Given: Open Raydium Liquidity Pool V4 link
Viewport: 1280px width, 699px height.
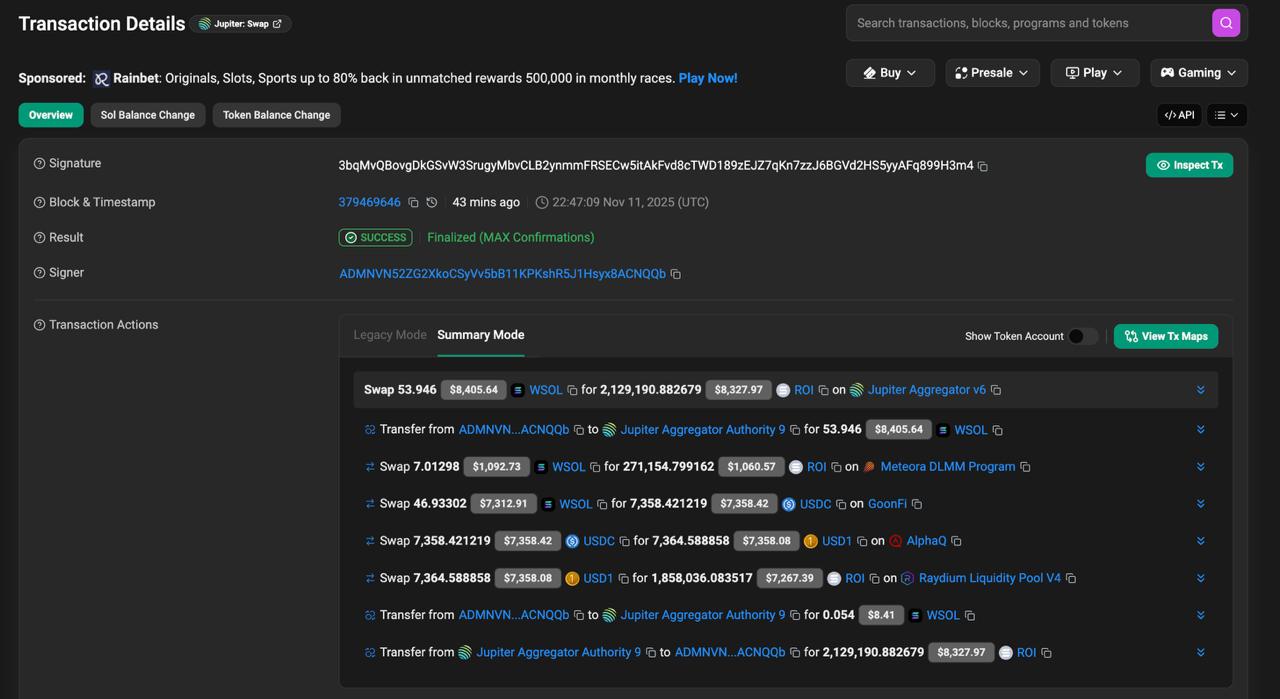Looking at the screenshot, I should [x=990, y=578].
